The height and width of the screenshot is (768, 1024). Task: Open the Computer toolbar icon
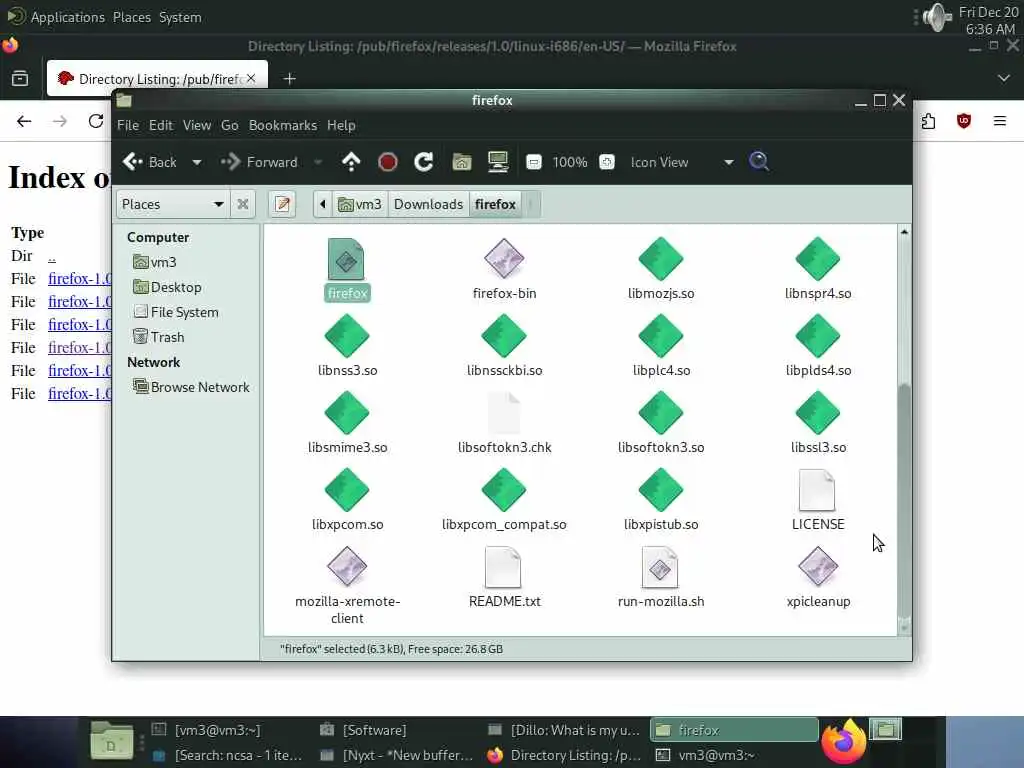pos(498,162)
